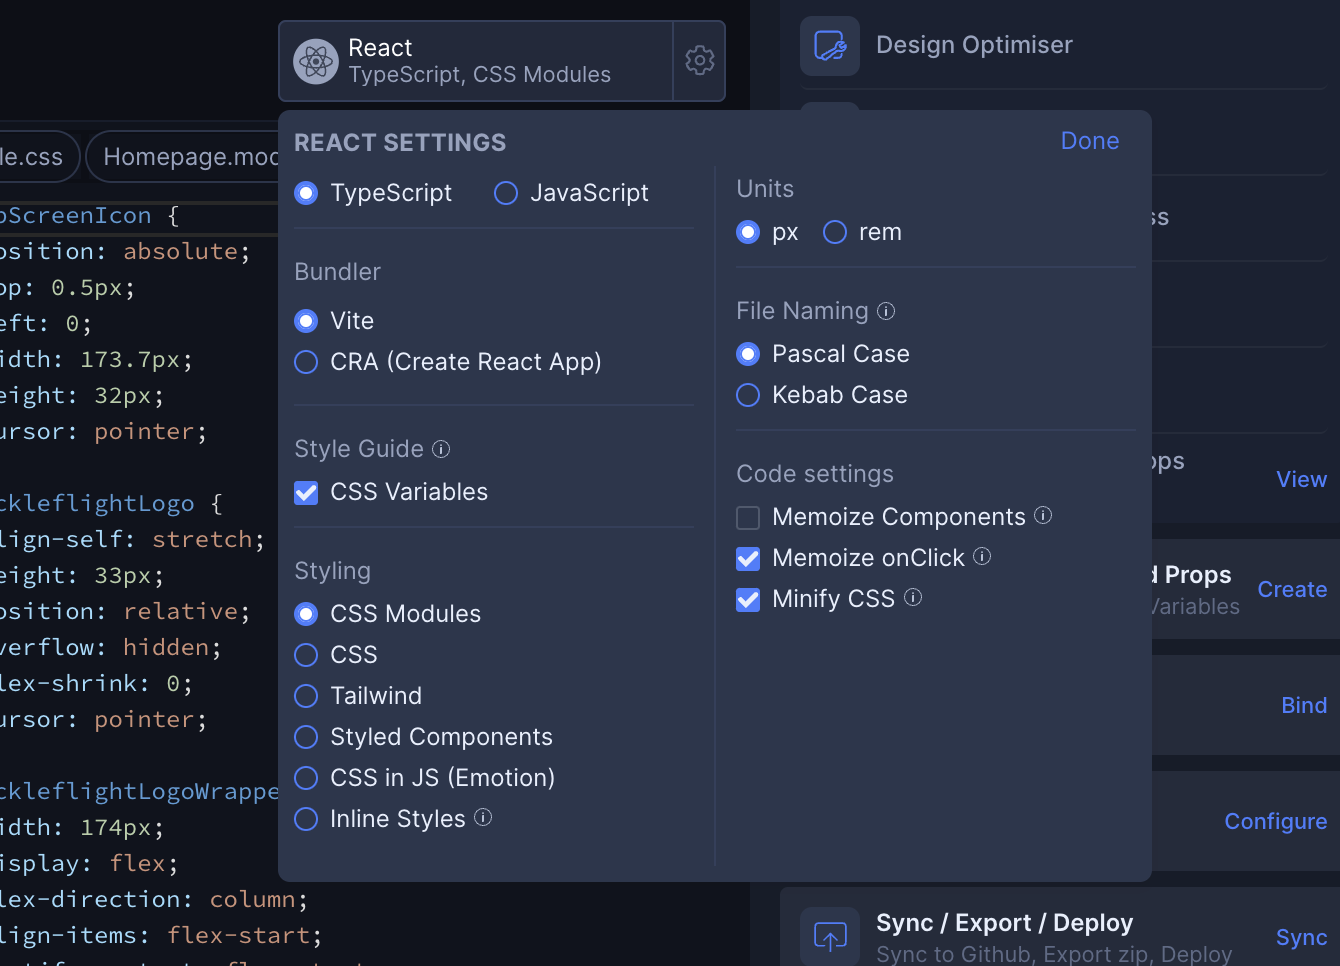Click the Configure link
Screen dimensions: 1340x966
(1276, 821)
